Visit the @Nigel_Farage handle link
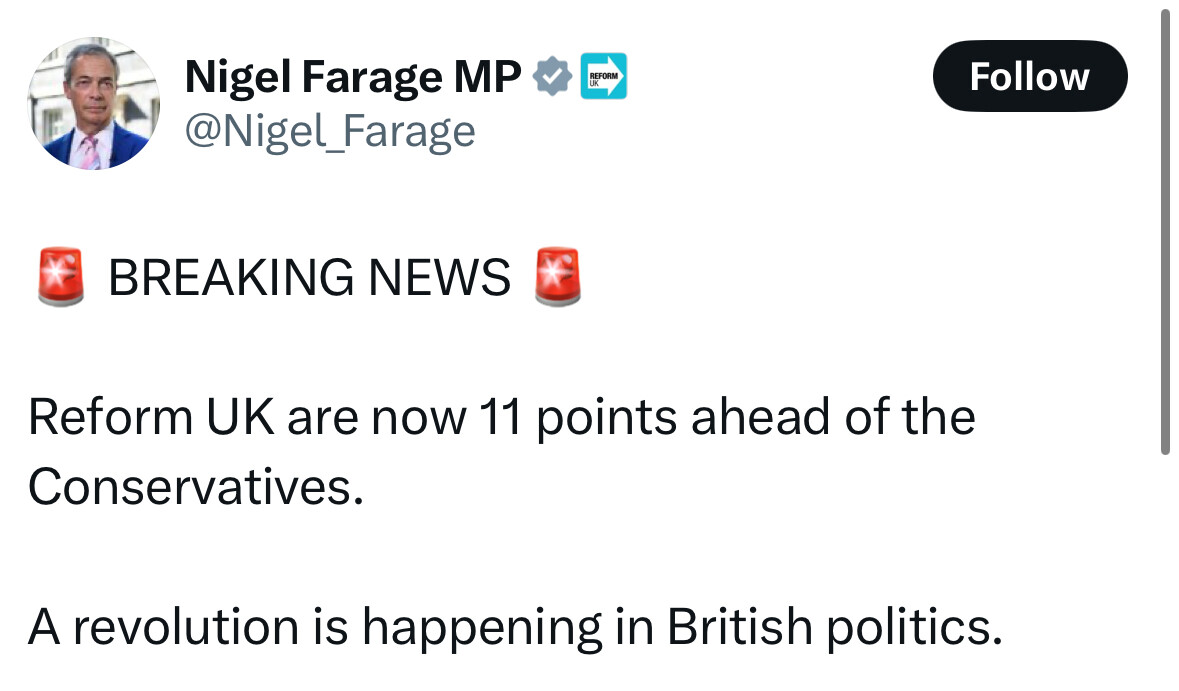 click(330, 131)
